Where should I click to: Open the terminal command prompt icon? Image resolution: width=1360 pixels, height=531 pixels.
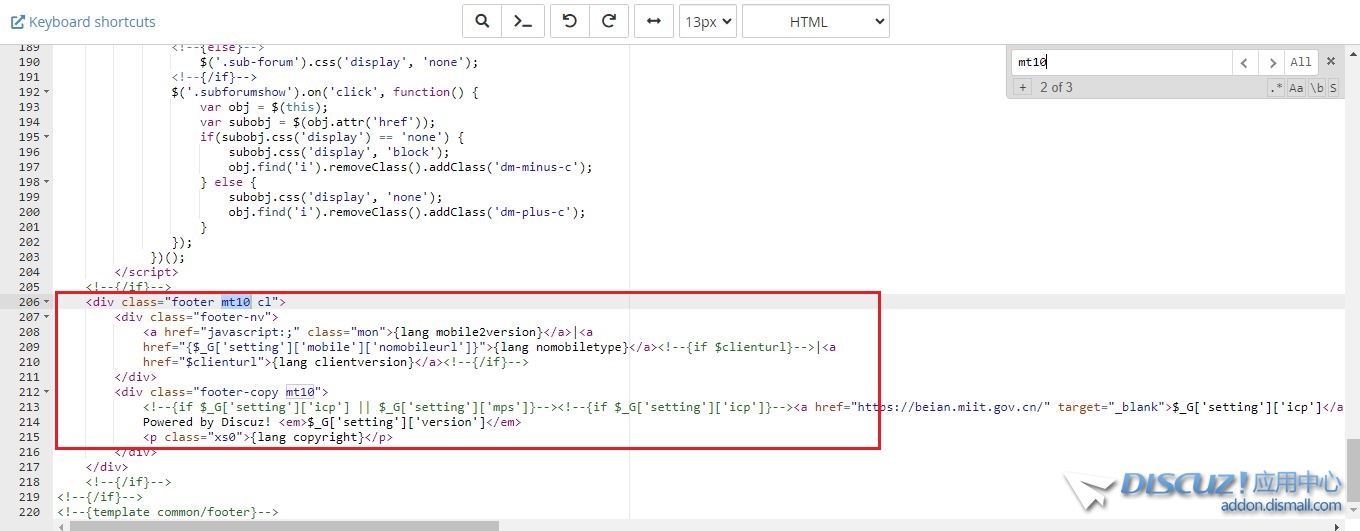[x=523, y=21]
